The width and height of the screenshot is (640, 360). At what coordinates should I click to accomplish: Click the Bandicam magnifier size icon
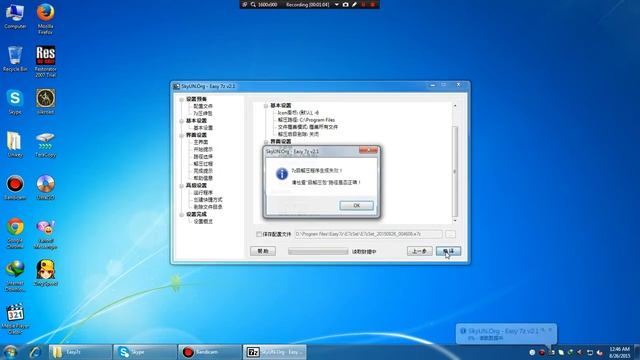253,4
